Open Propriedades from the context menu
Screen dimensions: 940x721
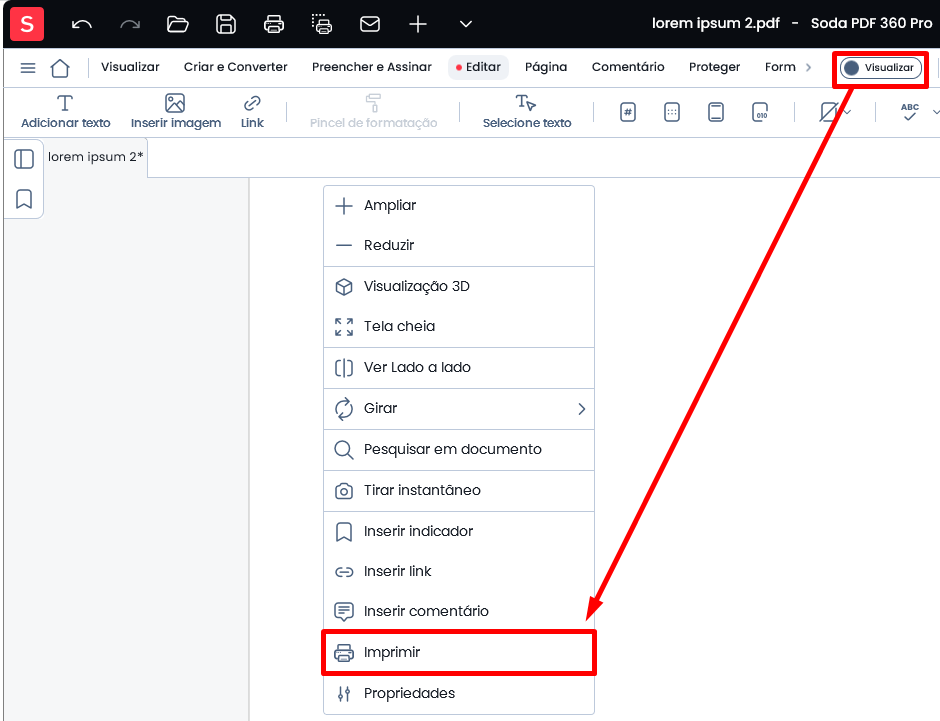pyautogui.click(x=459, y=693)
